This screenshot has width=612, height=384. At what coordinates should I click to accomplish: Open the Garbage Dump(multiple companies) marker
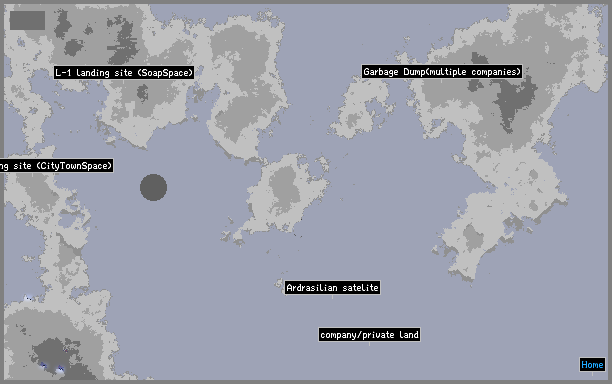442,72
